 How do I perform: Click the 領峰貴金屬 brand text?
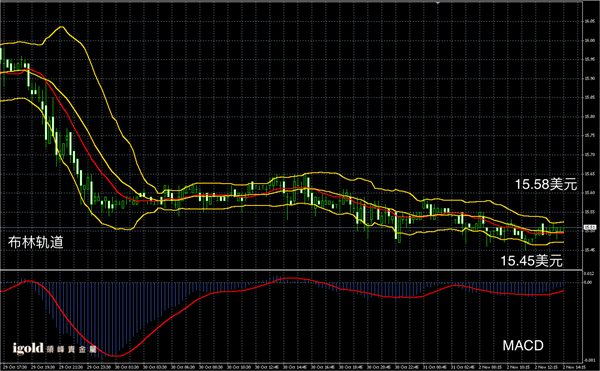click(x=71, y=349)
